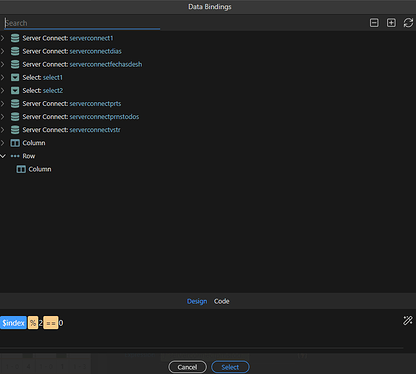Switch to the Design tab
Image resolution: width=416 pixels, height=374 pixels.
[x=197, y=301]
